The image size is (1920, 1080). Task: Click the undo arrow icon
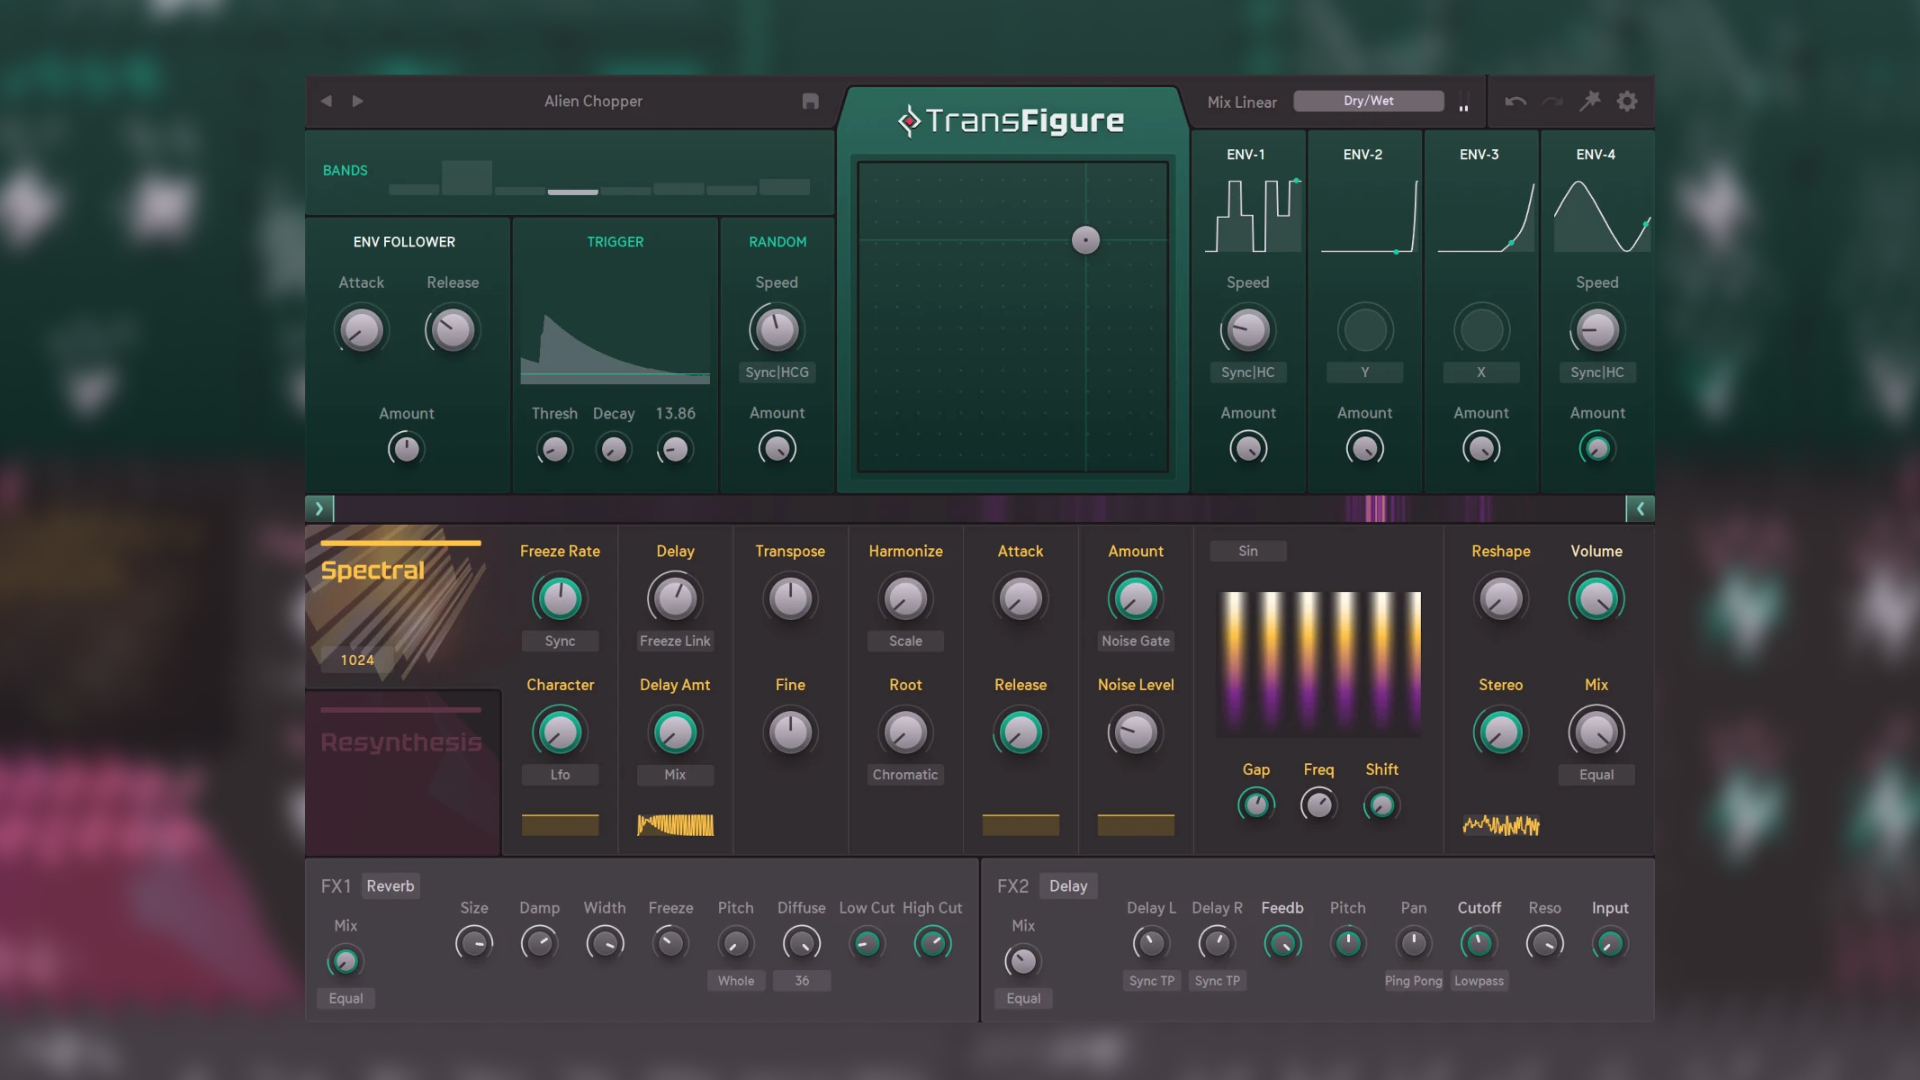pyautogui.click(x=1515, y=101)
